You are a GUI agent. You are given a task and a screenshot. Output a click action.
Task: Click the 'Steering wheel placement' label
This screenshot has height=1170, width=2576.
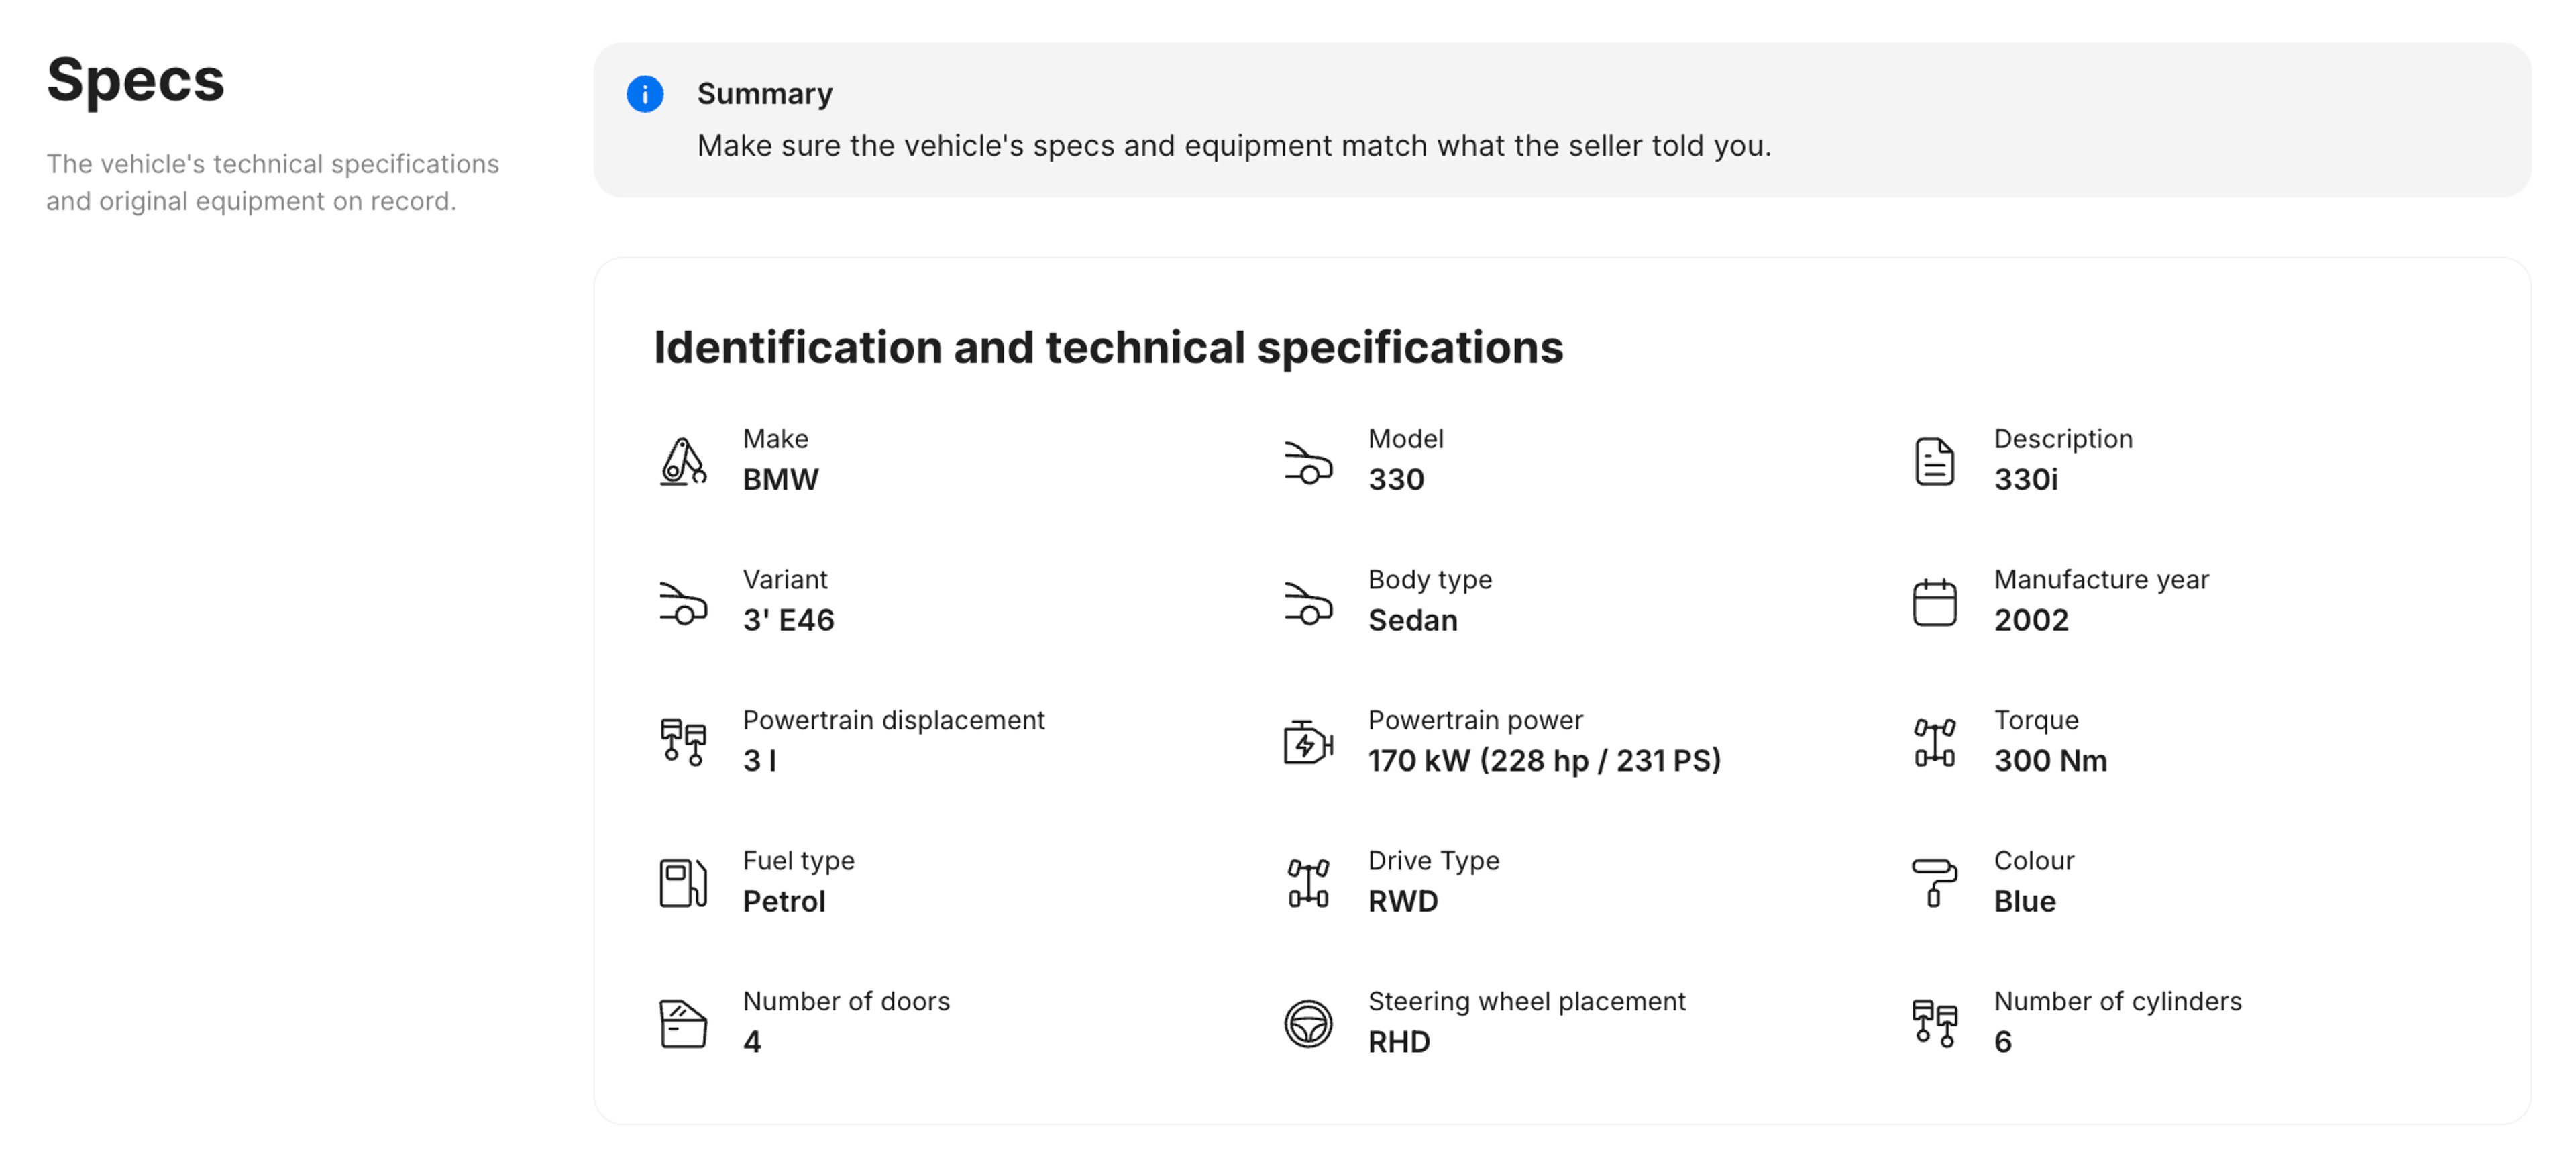(1526, 1001)
